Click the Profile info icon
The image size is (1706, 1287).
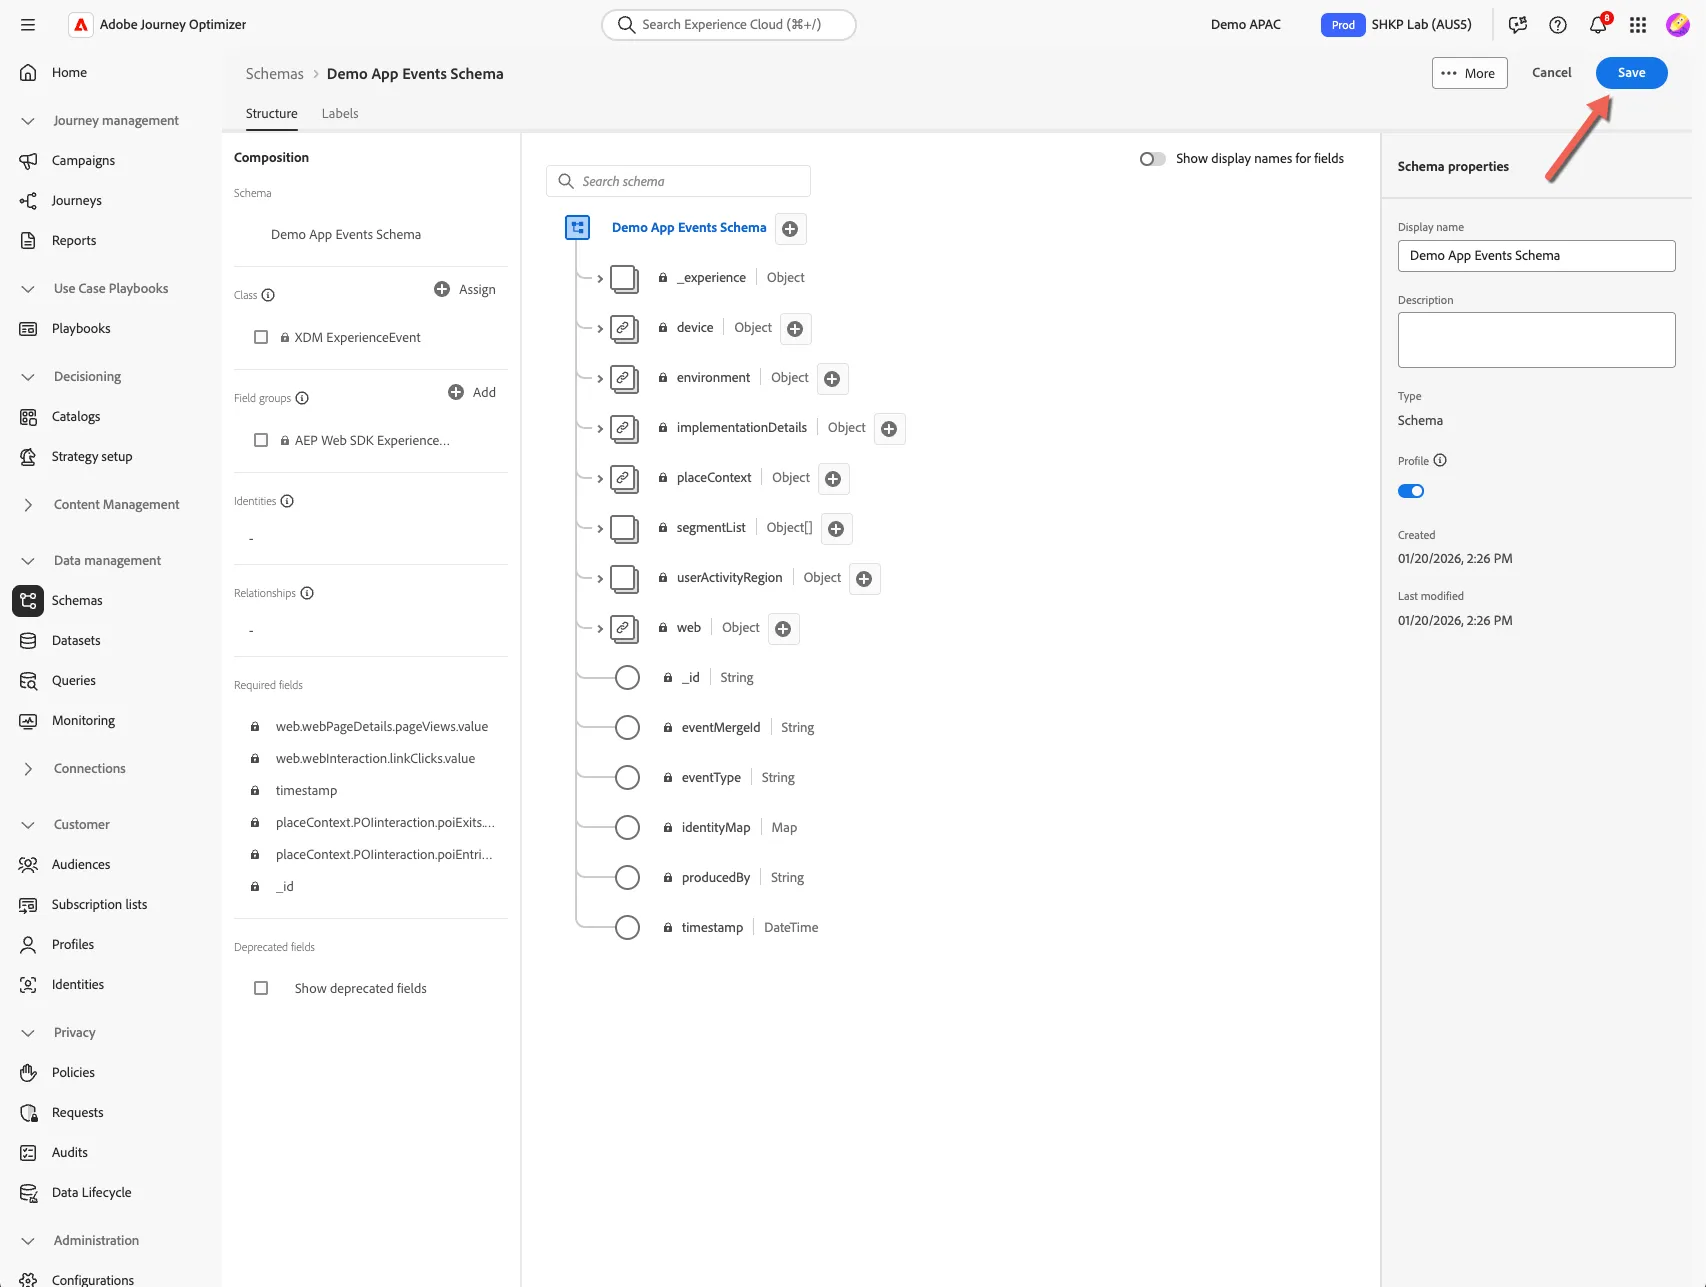coord(1440,461)
